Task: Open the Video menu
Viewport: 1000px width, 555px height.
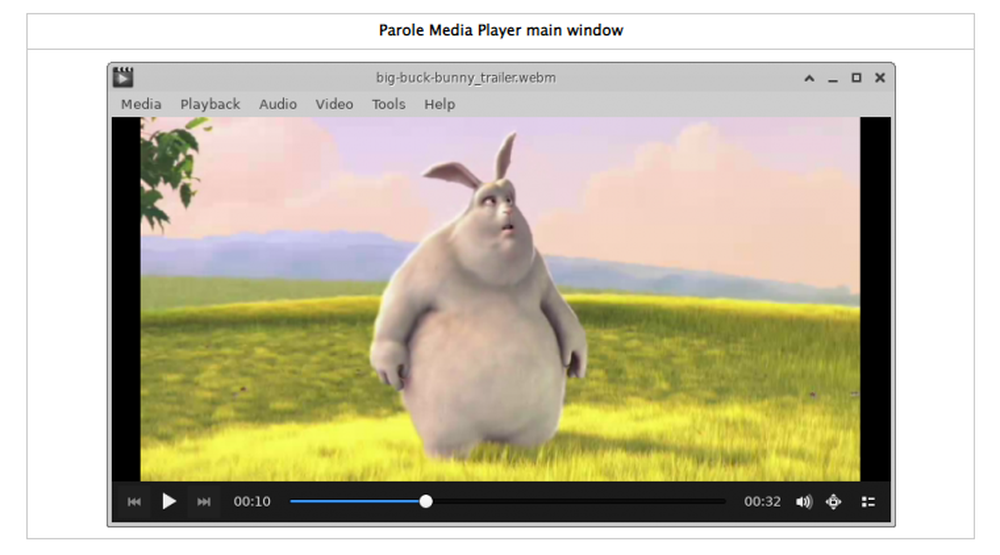Action: (334, 104)
